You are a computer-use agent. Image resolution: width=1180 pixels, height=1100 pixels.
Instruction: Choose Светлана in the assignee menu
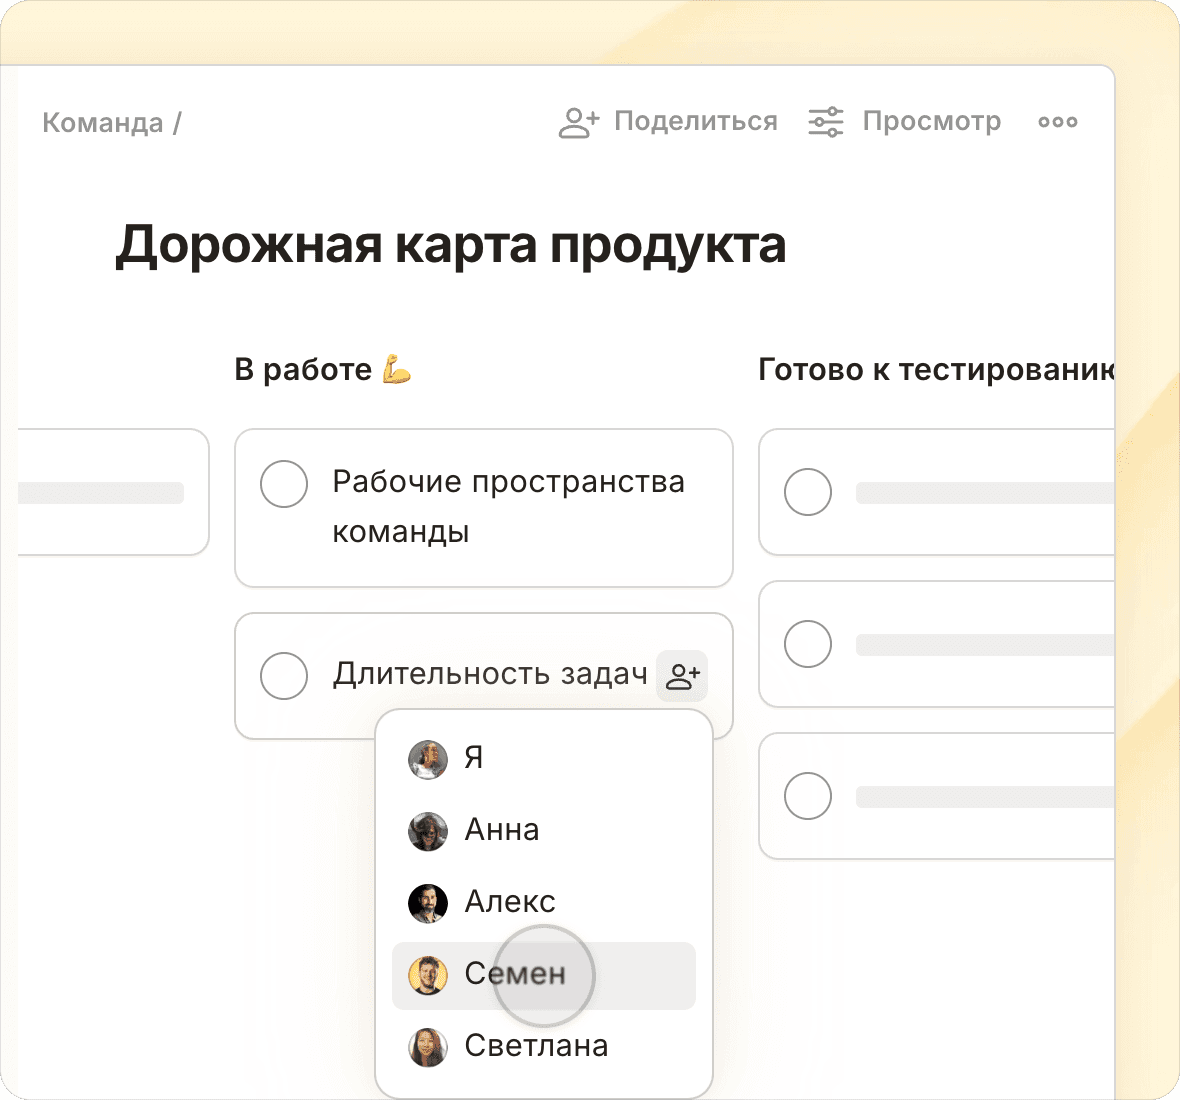coord(536,1046)
